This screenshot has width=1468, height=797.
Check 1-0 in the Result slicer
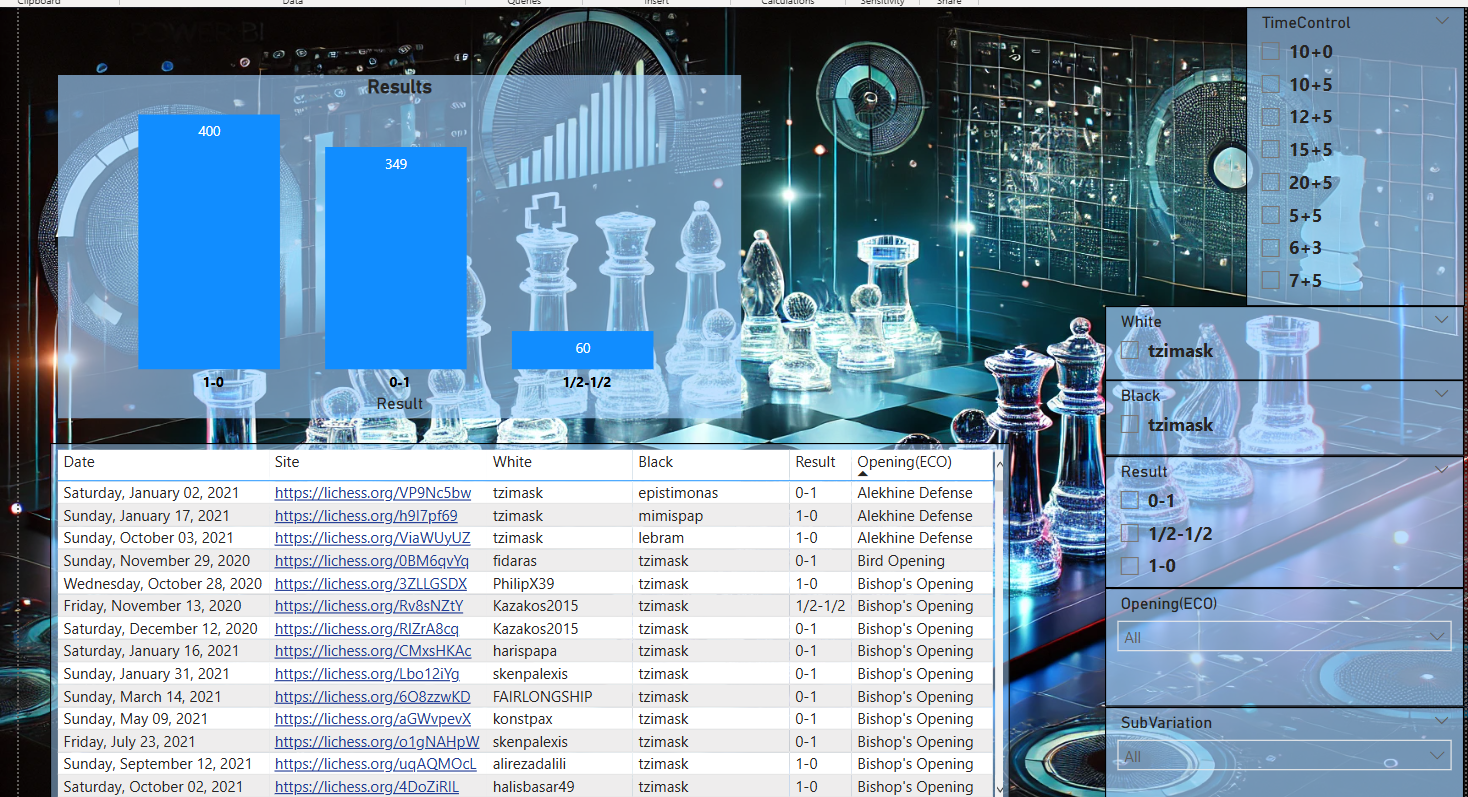pos(1130,566)
